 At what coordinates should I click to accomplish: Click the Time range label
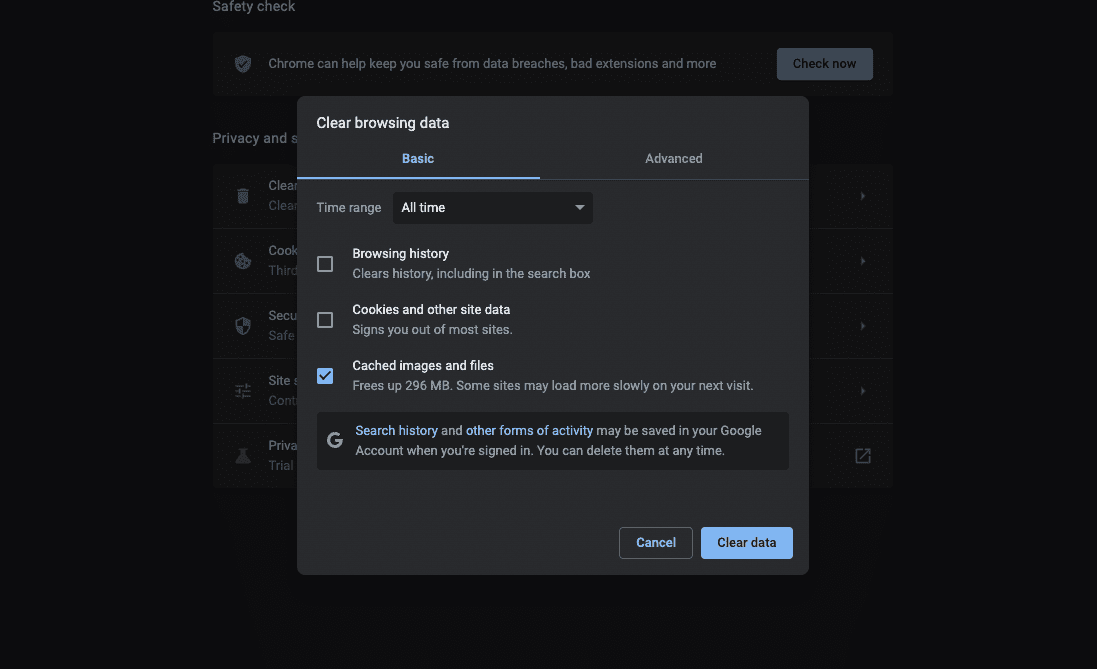pyautogui.click(x=348, y=208)
